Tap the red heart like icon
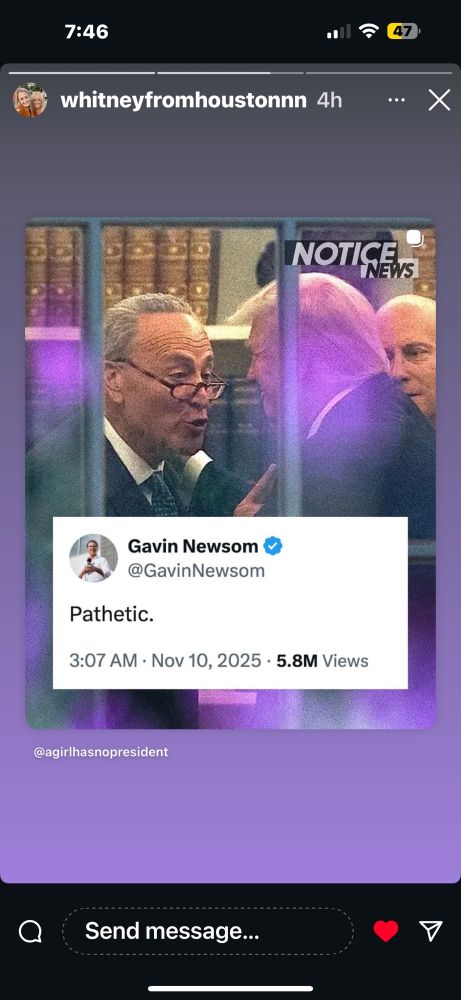This screenshot has width=461, height=1000. coord(386,931)
